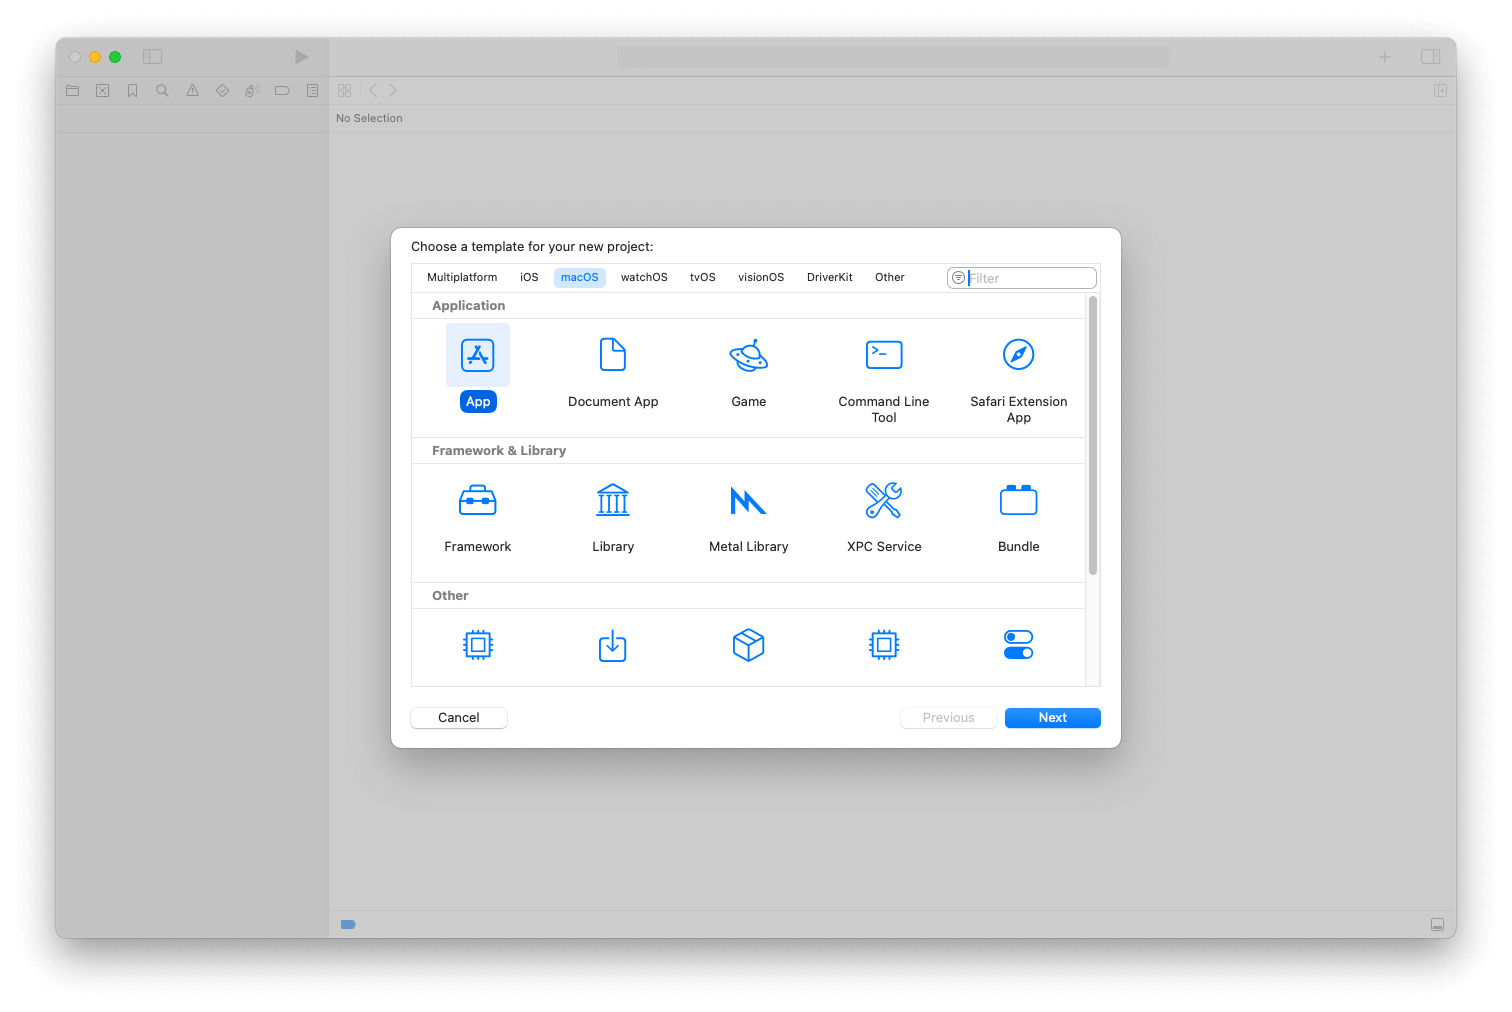The image size is (1512, 1012).
Task: Switch to the iOS tab
Action: pyautogui.click(x=529, y=277)
